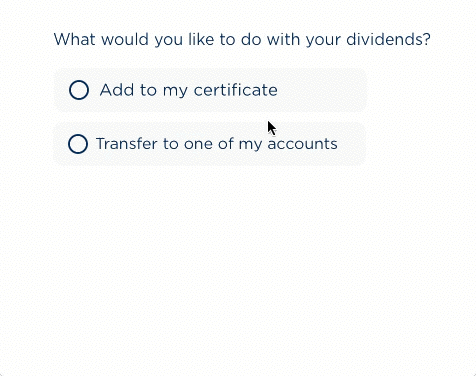Click the word 'accounts' in second option
This screenshot has height=376, width=476.
(x=303, y=144)
